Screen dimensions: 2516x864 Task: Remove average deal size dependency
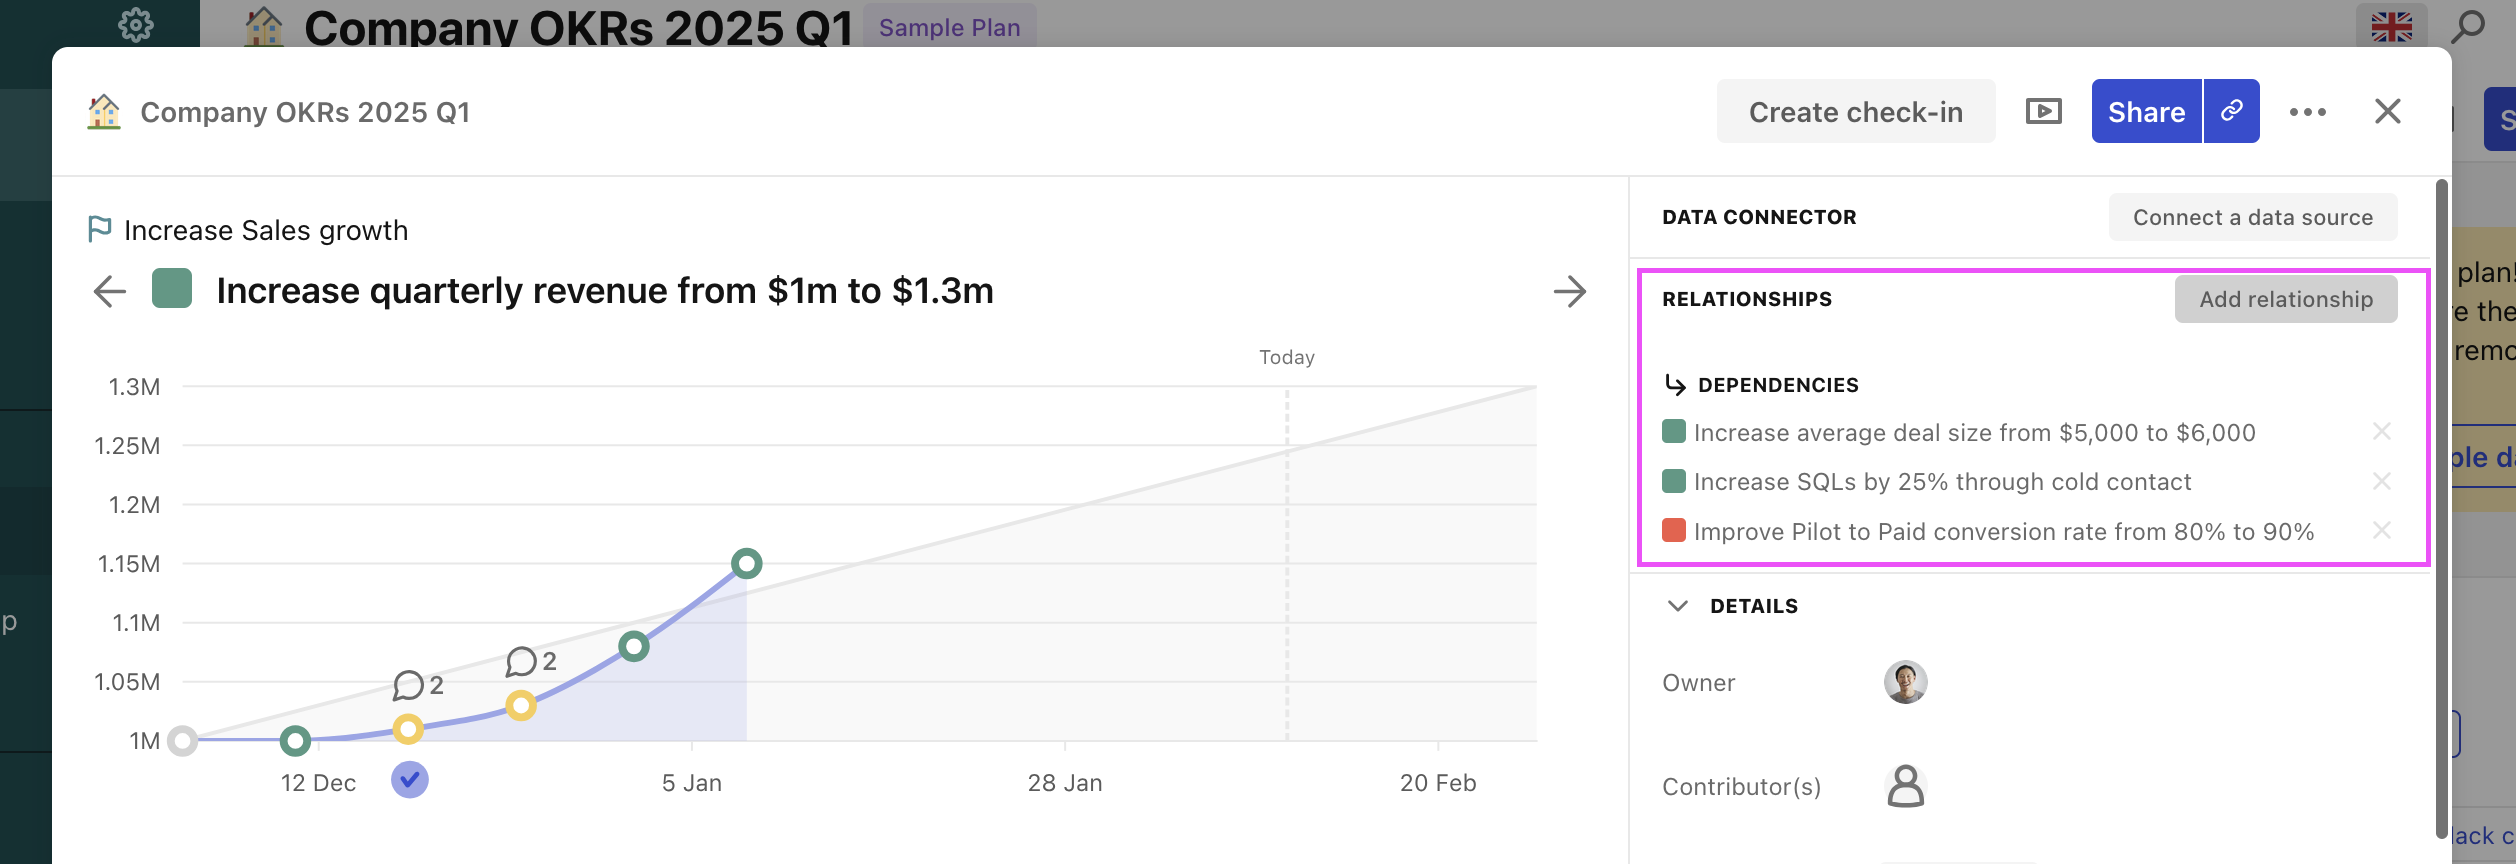2381,432
